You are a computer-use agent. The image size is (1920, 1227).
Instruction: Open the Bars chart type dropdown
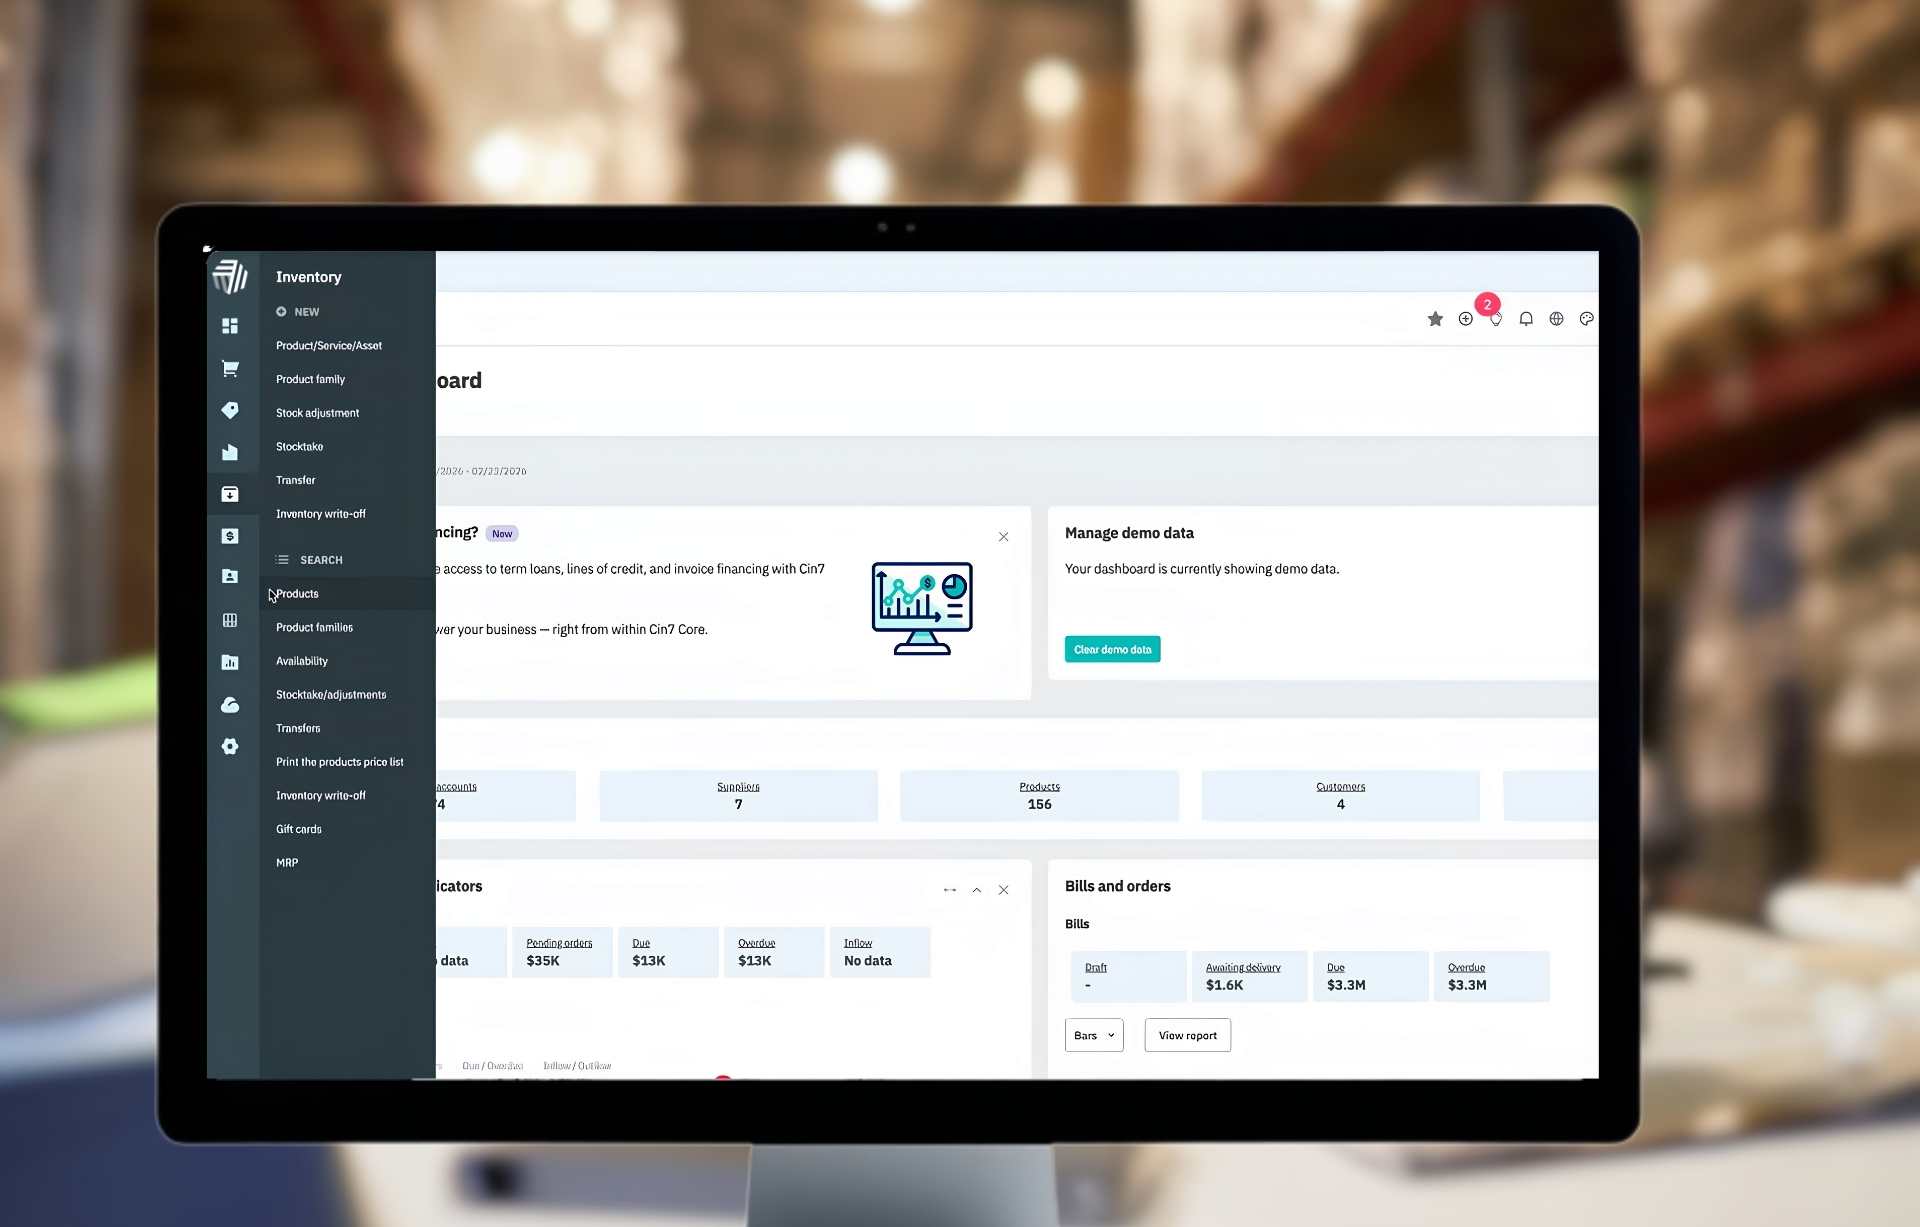pyautogui.click(x=1094, y=1035)
